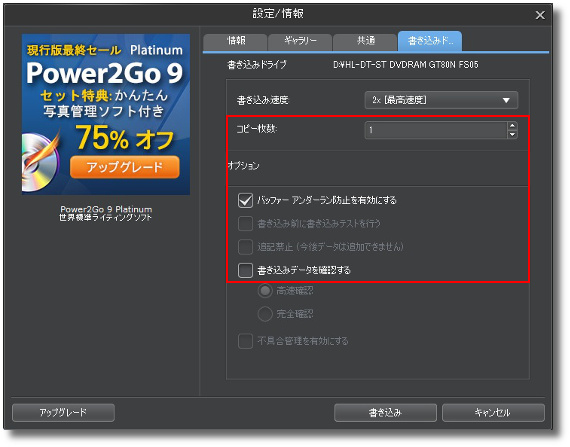This screenshot has width=570, height=447.
Task: Check the 追記禁止 checkbox
Action: (x=245, y=247)
